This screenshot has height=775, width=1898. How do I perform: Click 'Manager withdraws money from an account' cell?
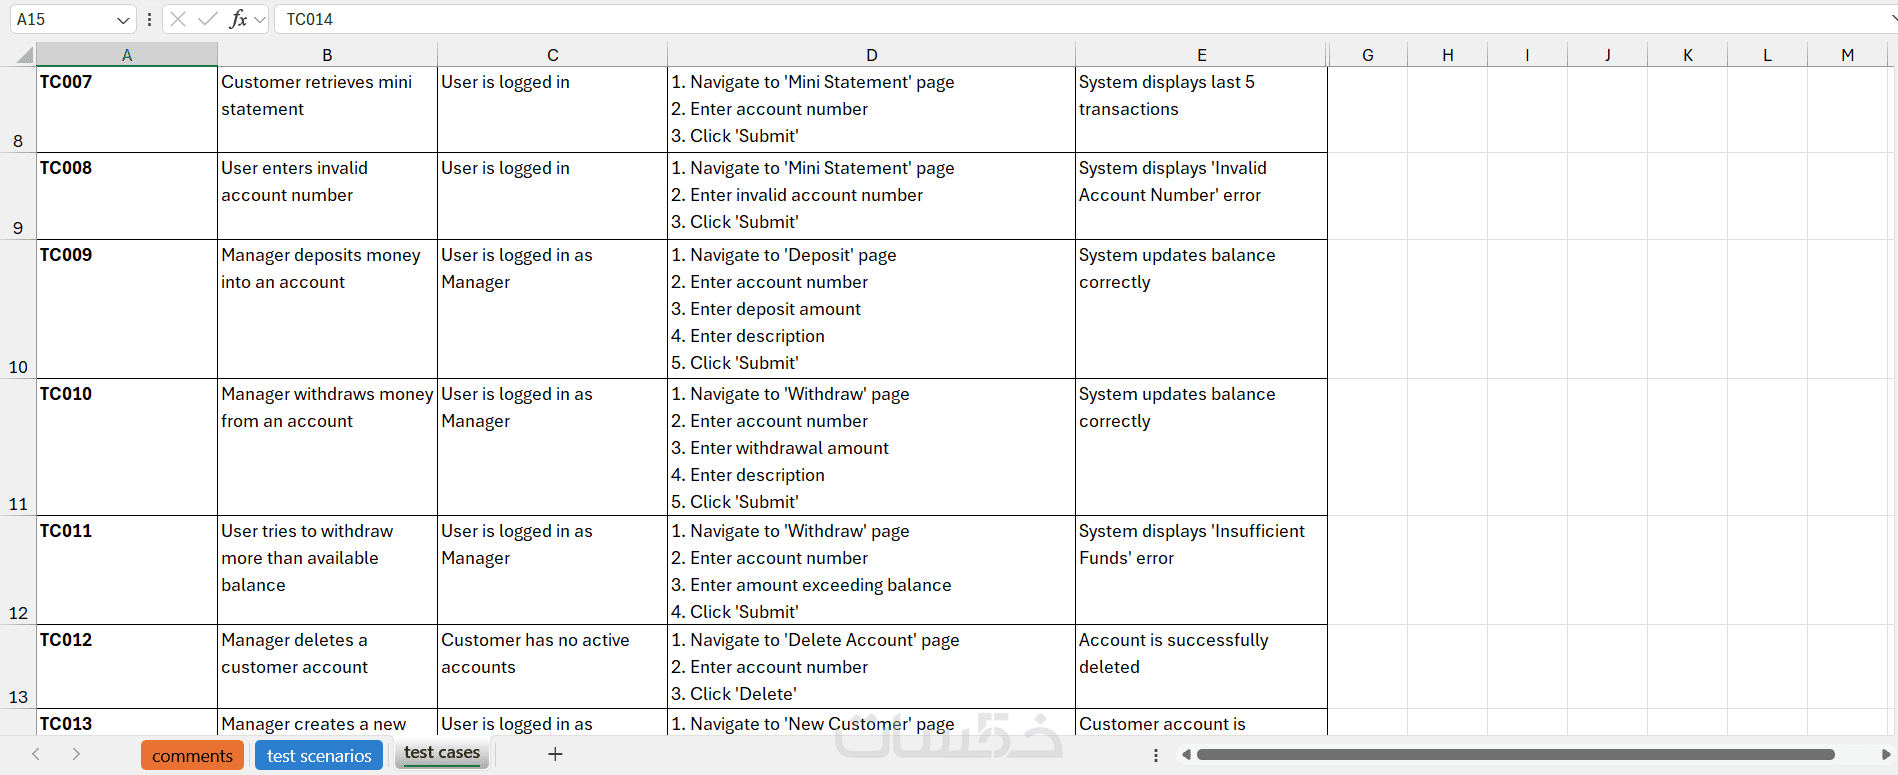coord(327,447)
